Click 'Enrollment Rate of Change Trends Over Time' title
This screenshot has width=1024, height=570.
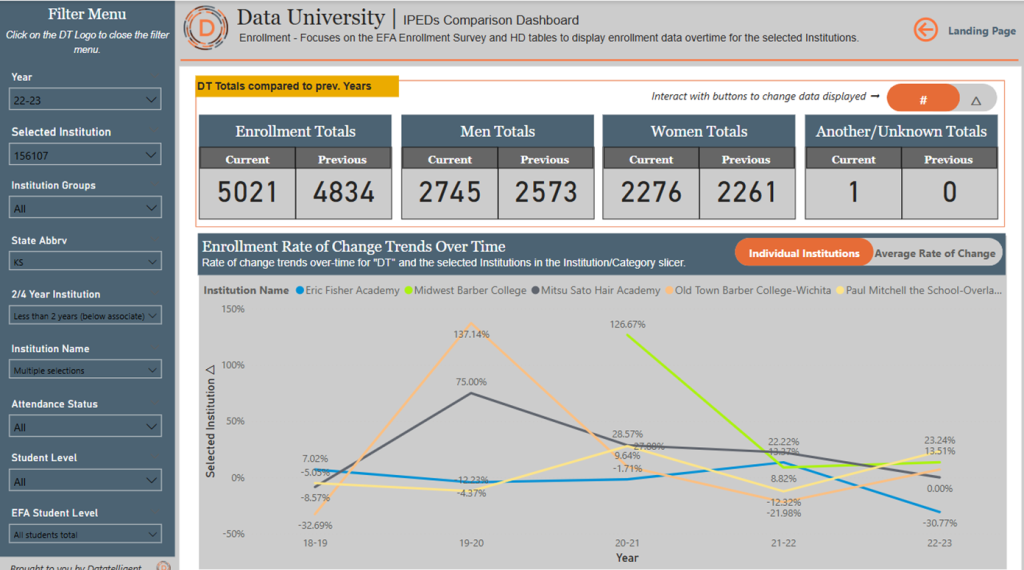353,247
